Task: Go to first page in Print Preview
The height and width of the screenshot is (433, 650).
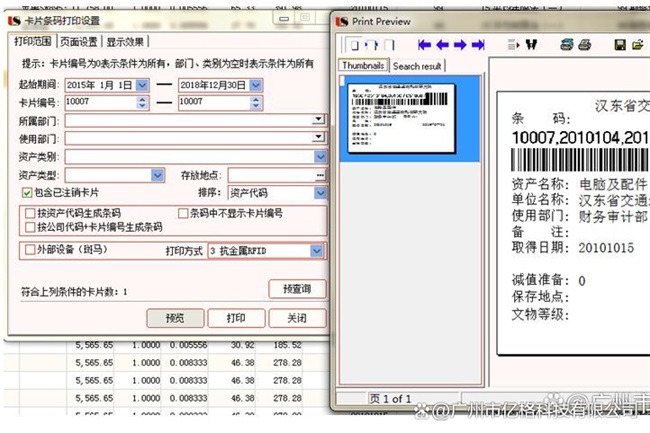Action: [424, 45]
